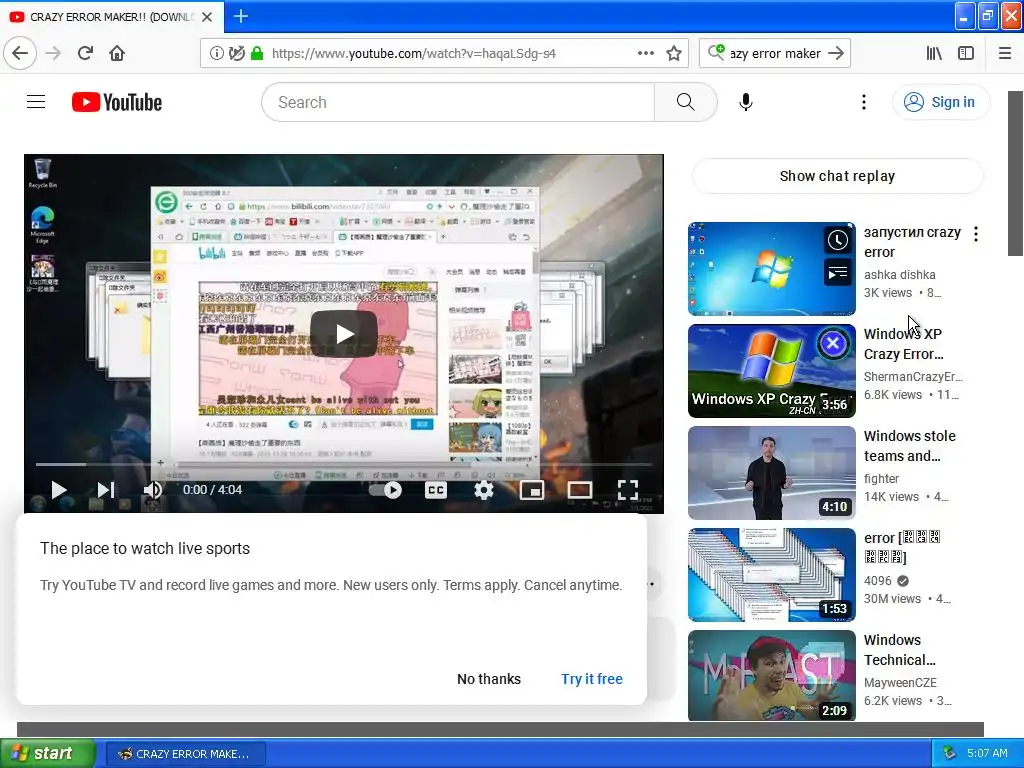Open the browser Library icon
The image size is (1024, 768).
(x=934, y=53)
